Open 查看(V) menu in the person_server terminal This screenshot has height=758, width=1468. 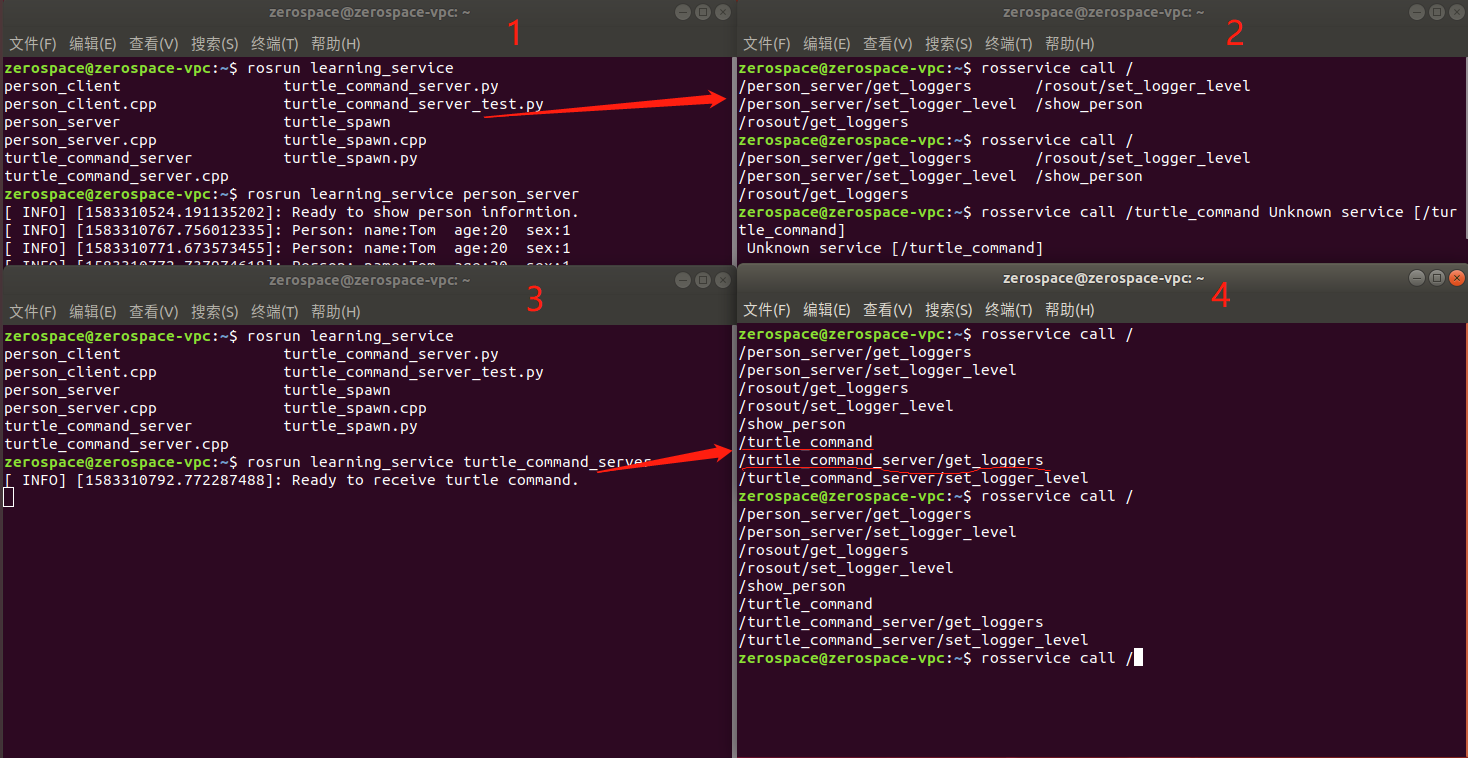point(154,44)
